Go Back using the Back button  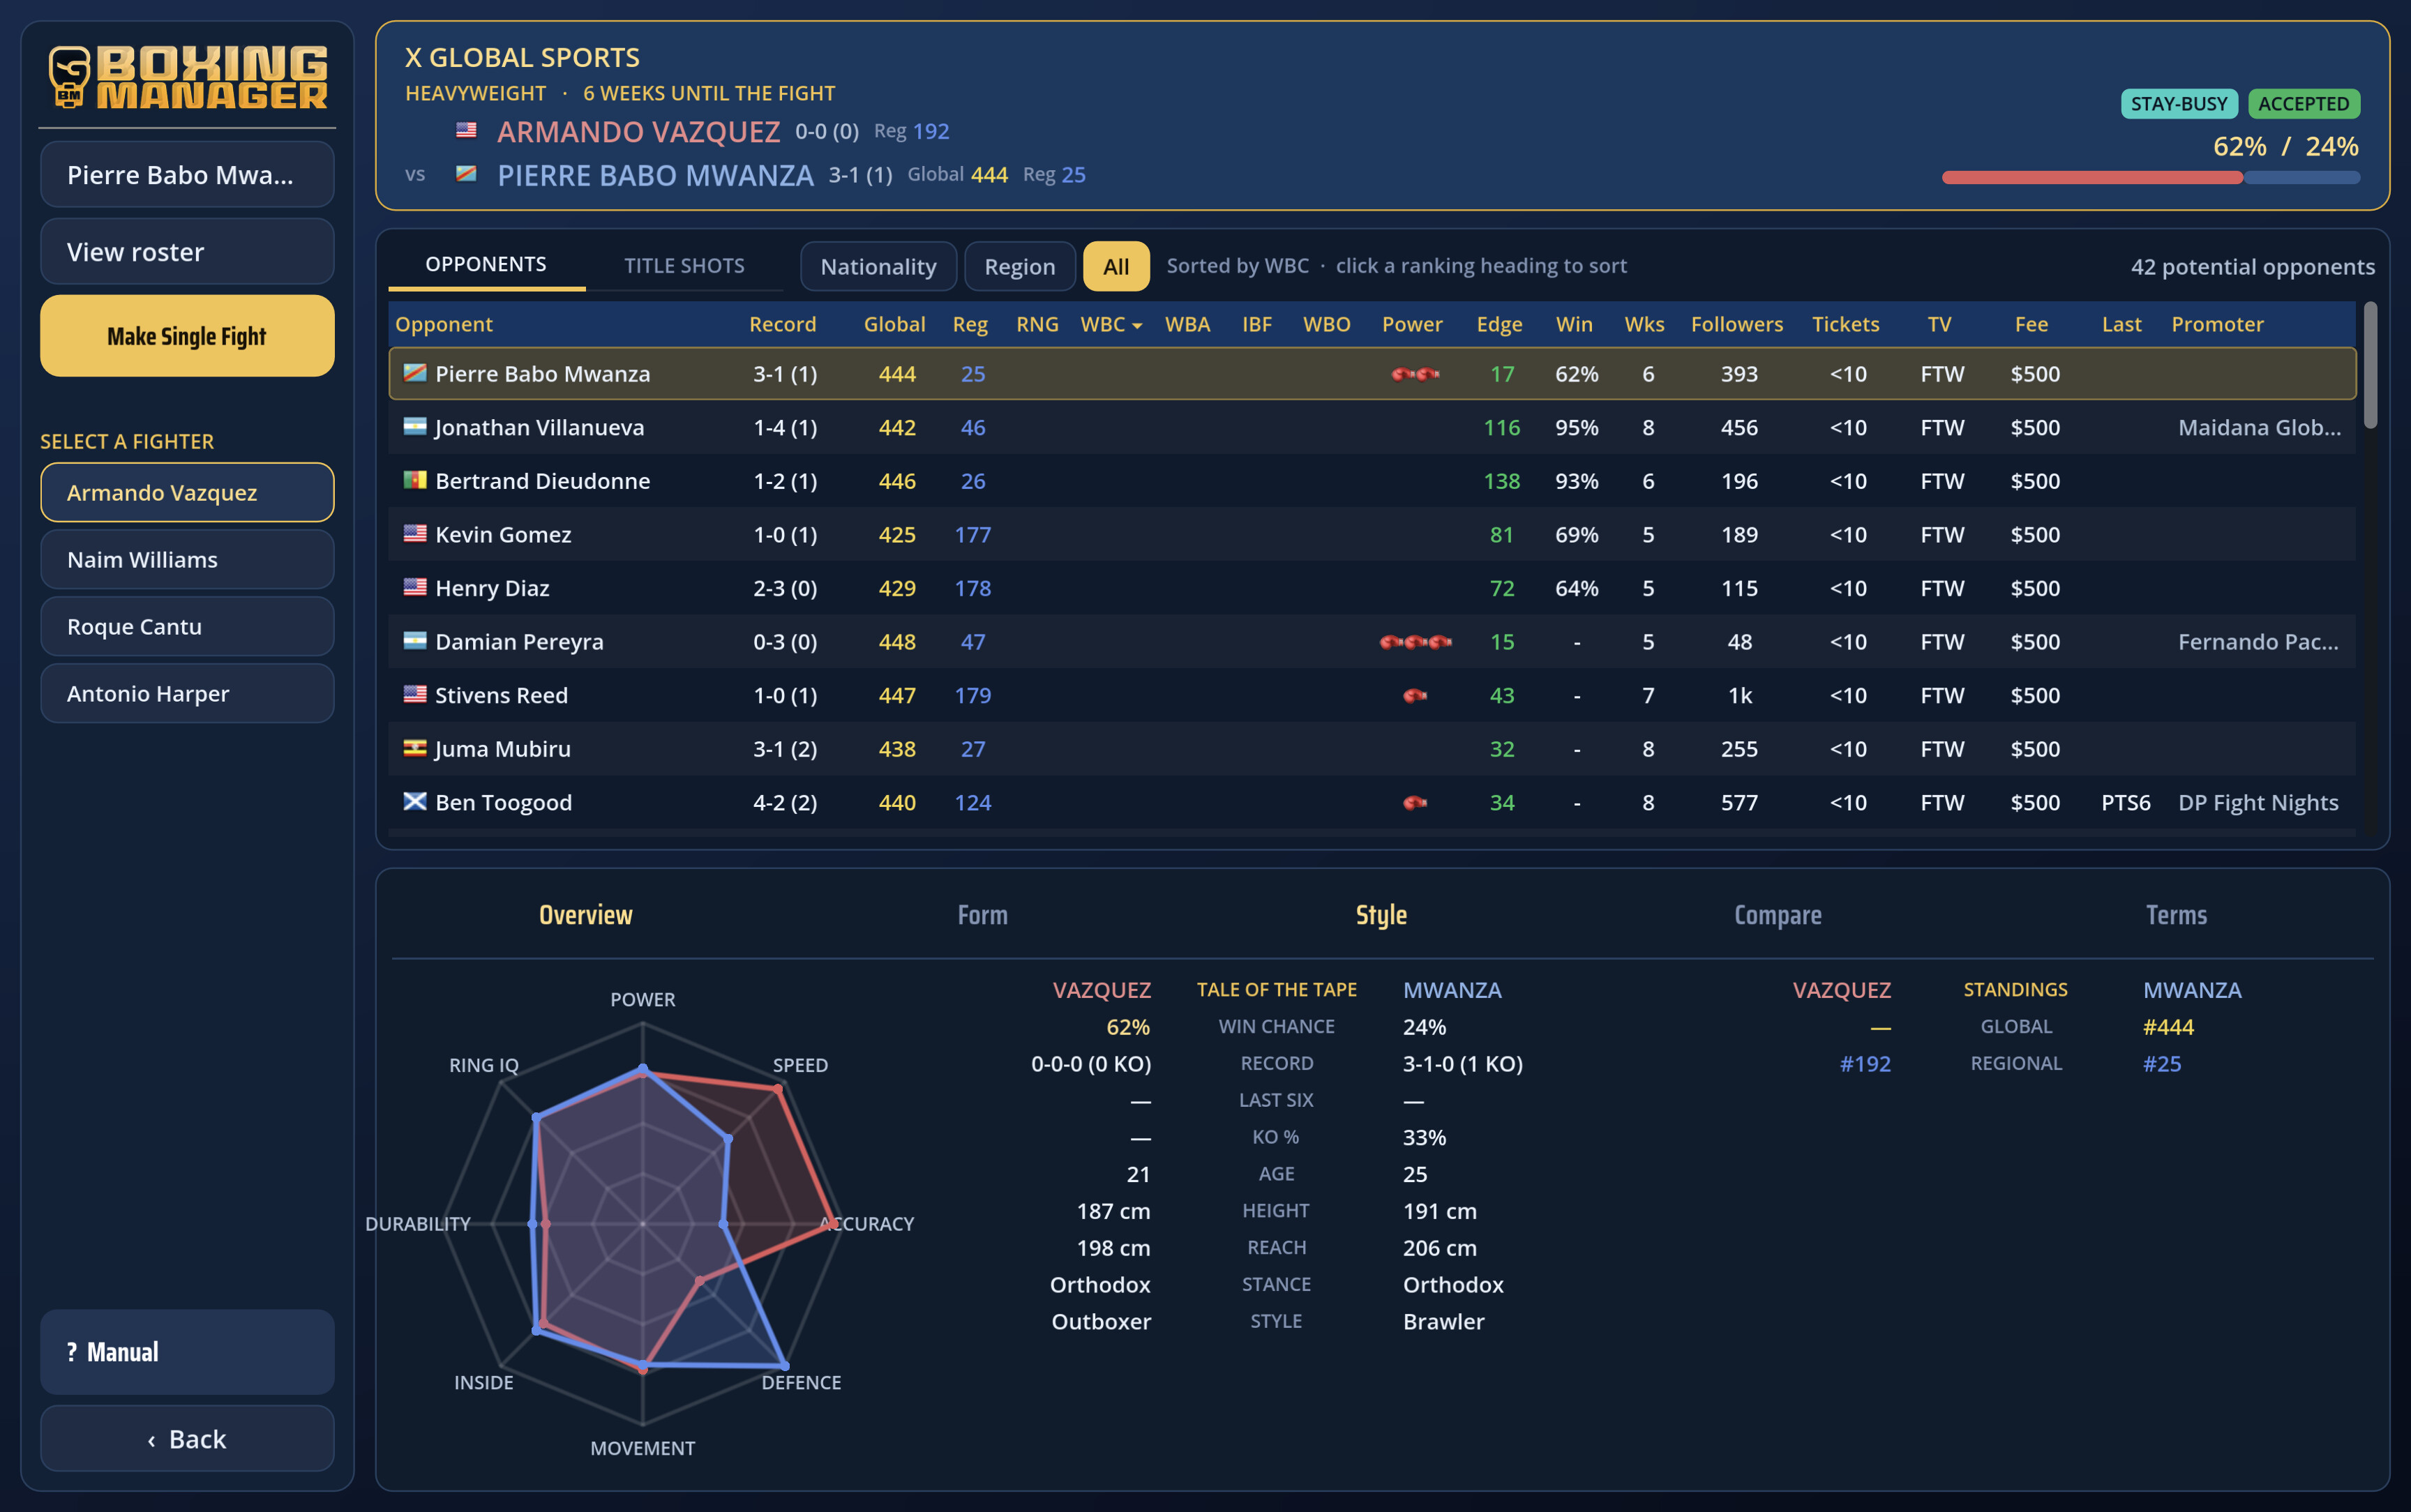(187, 1438)
